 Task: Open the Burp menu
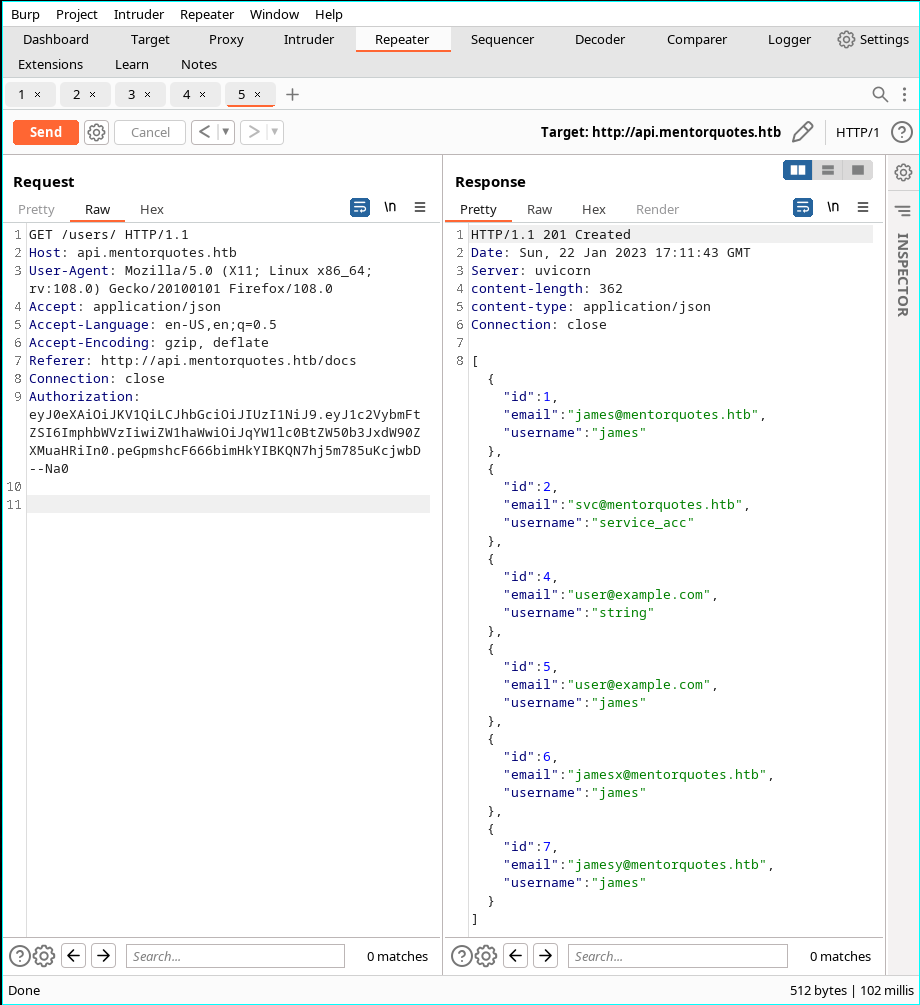(25, 14)
